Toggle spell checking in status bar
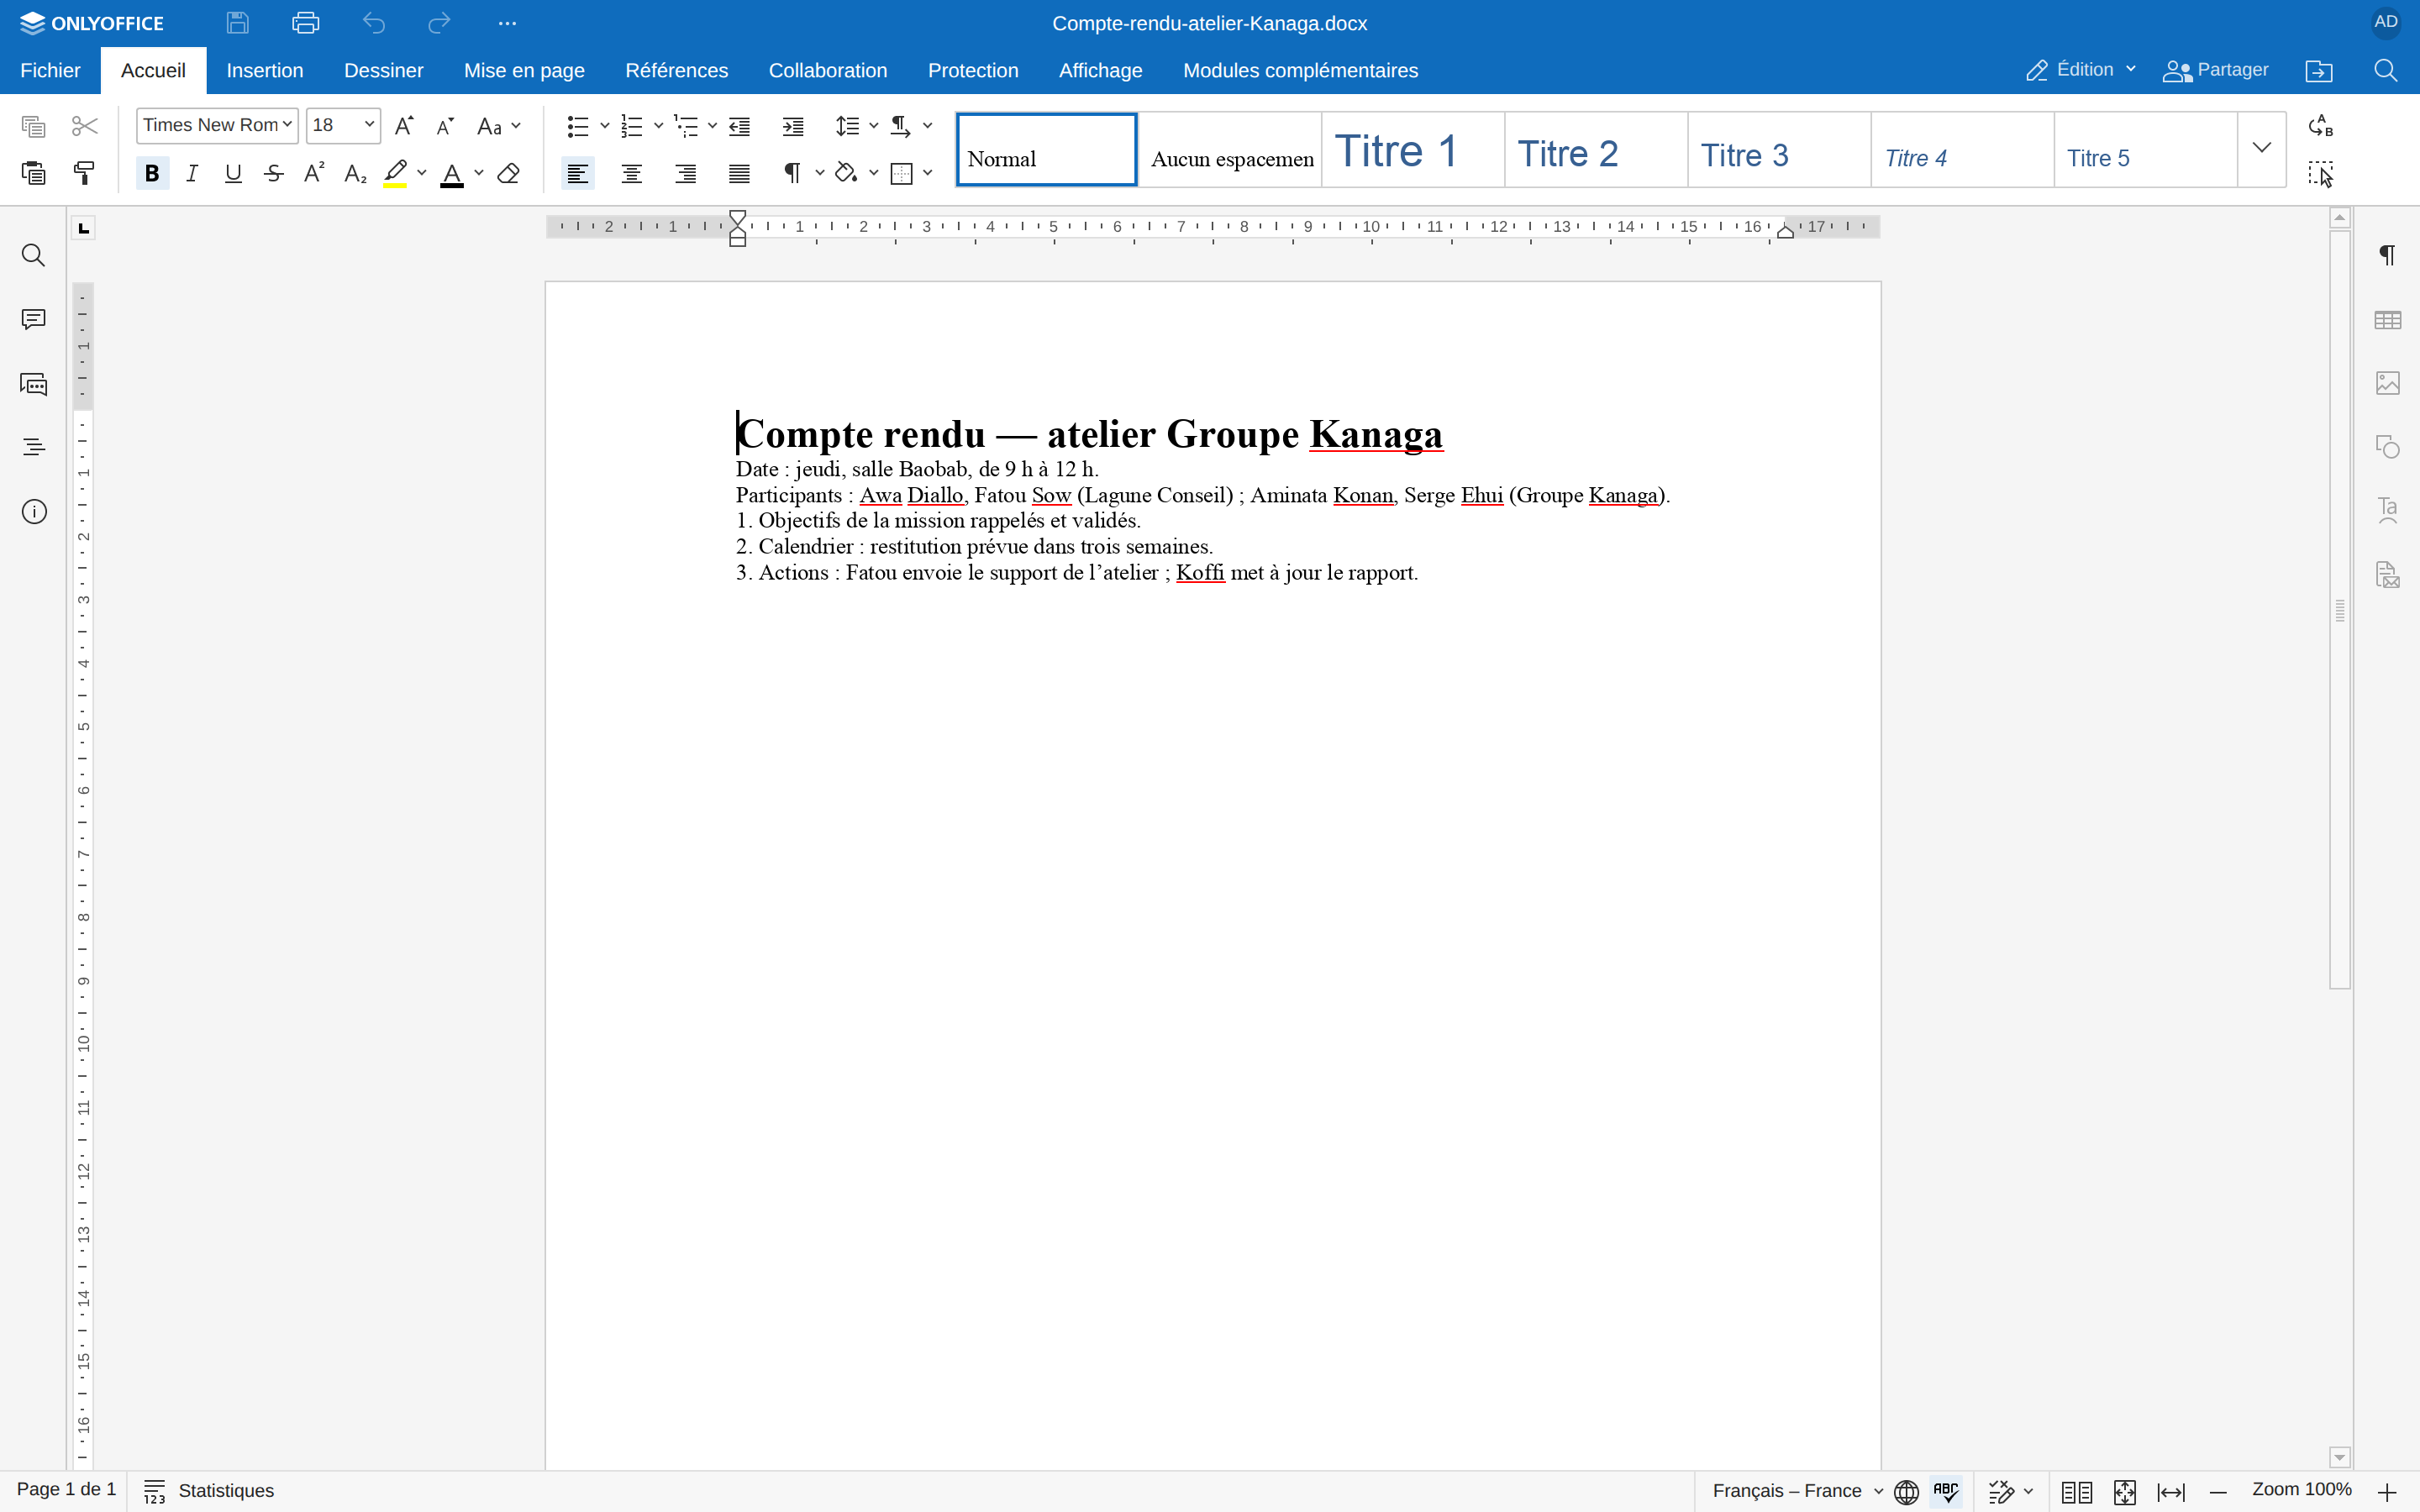Viewport: 2420px width, 1512px height. (x=1946, y=1492)
